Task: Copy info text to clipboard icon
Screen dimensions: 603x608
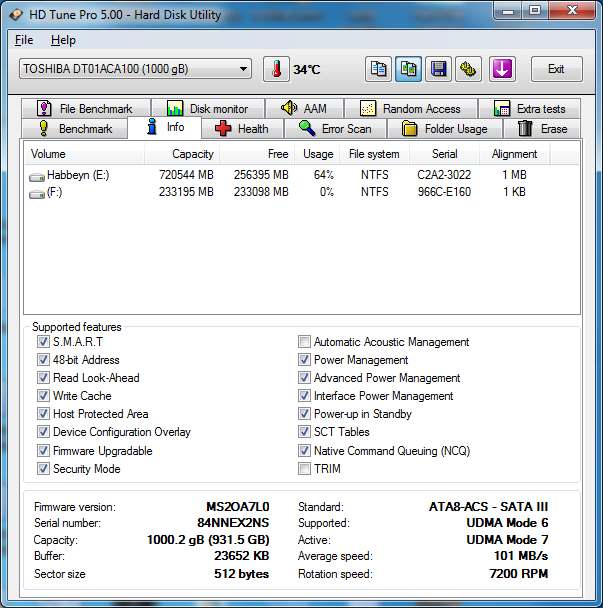Action: (379, 69)
